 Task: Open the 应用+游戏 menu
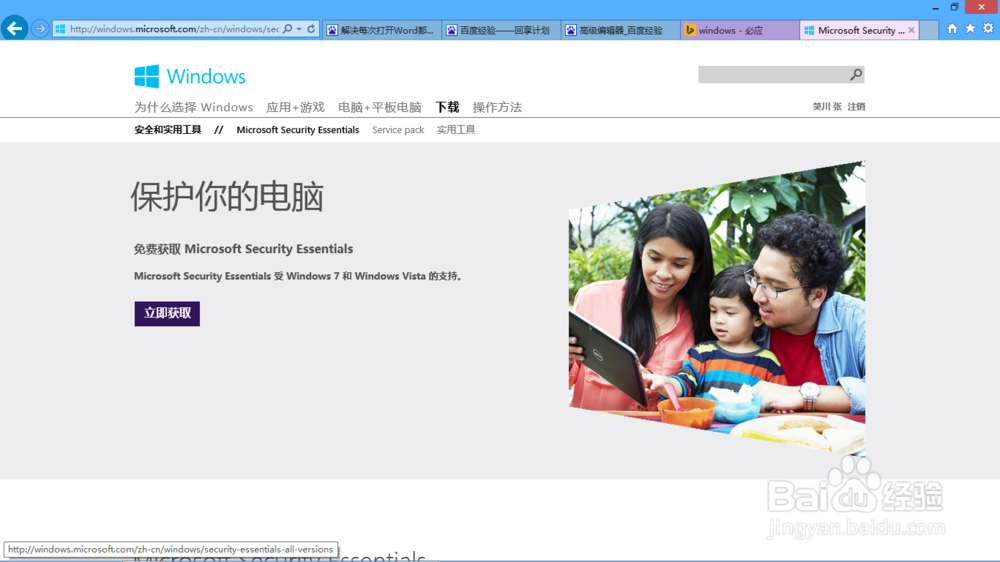295,107
